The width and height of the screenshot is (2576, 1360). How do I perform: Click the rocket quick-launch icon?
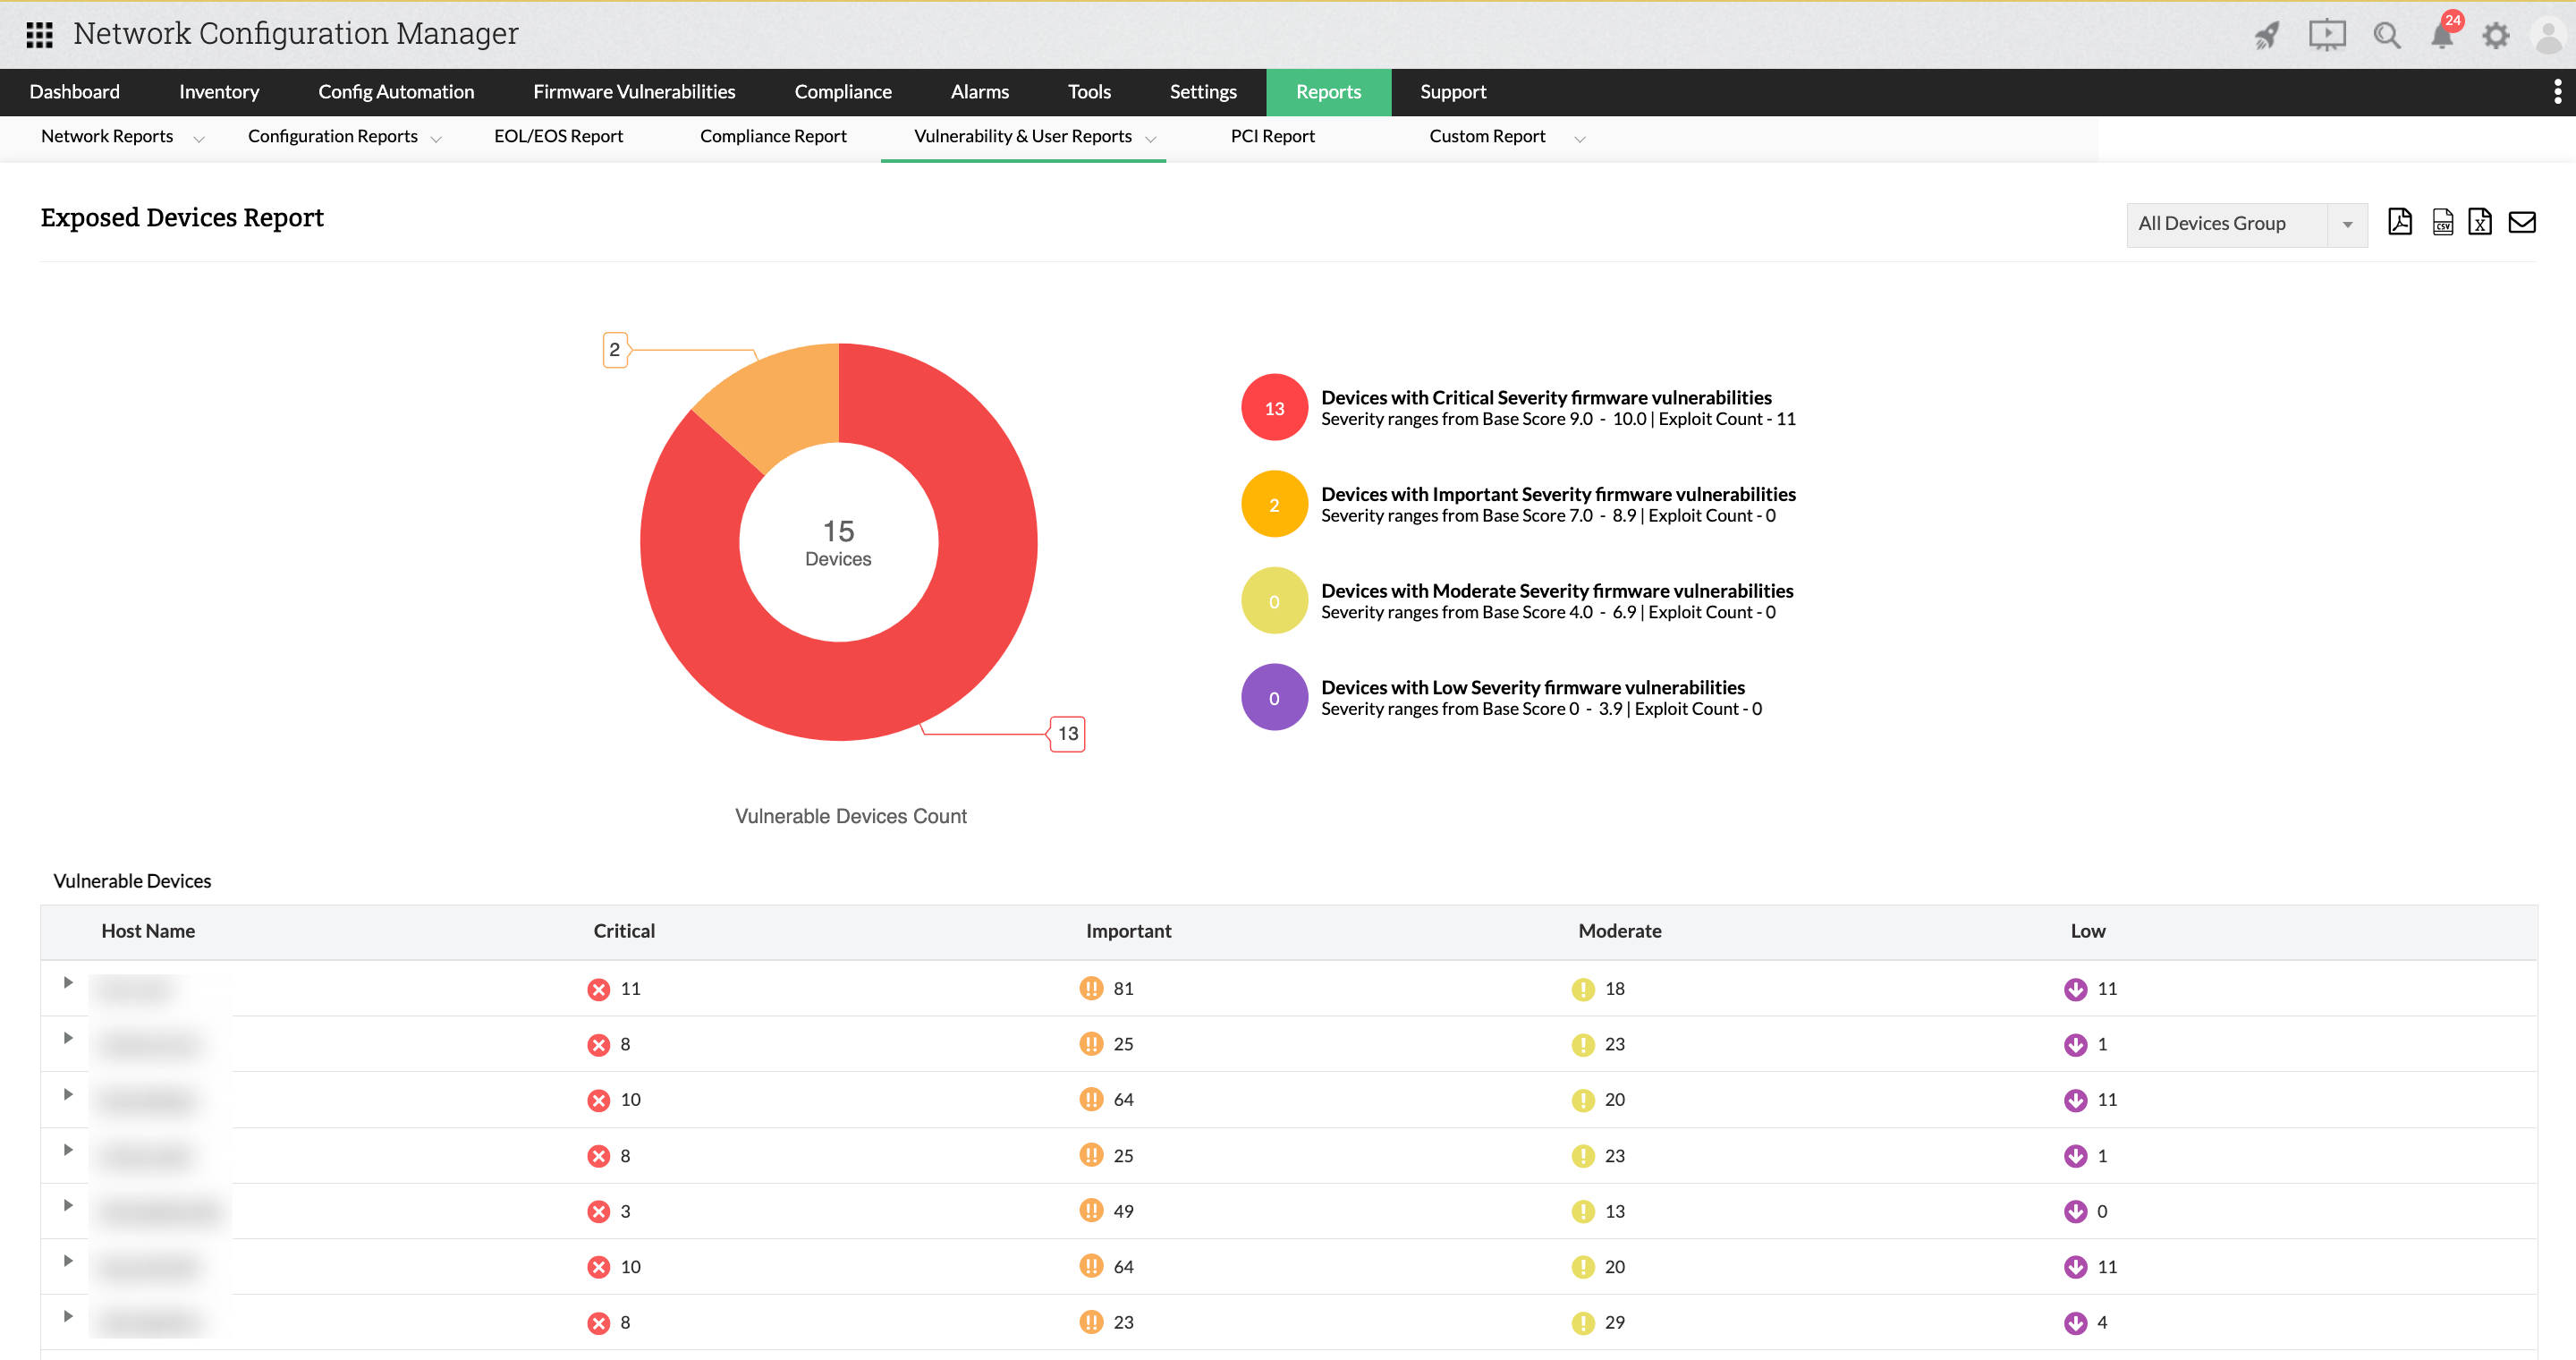tap(2266, 36)
